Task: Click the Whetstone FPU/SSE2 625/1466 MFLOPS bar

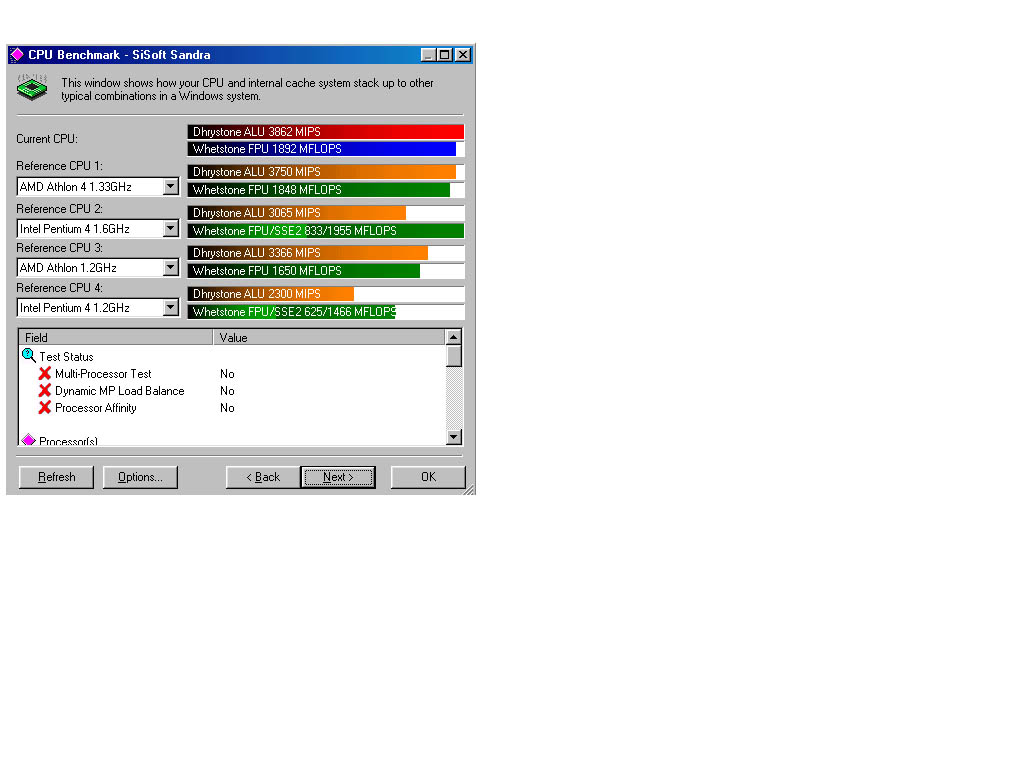Action: pos(292,312)
